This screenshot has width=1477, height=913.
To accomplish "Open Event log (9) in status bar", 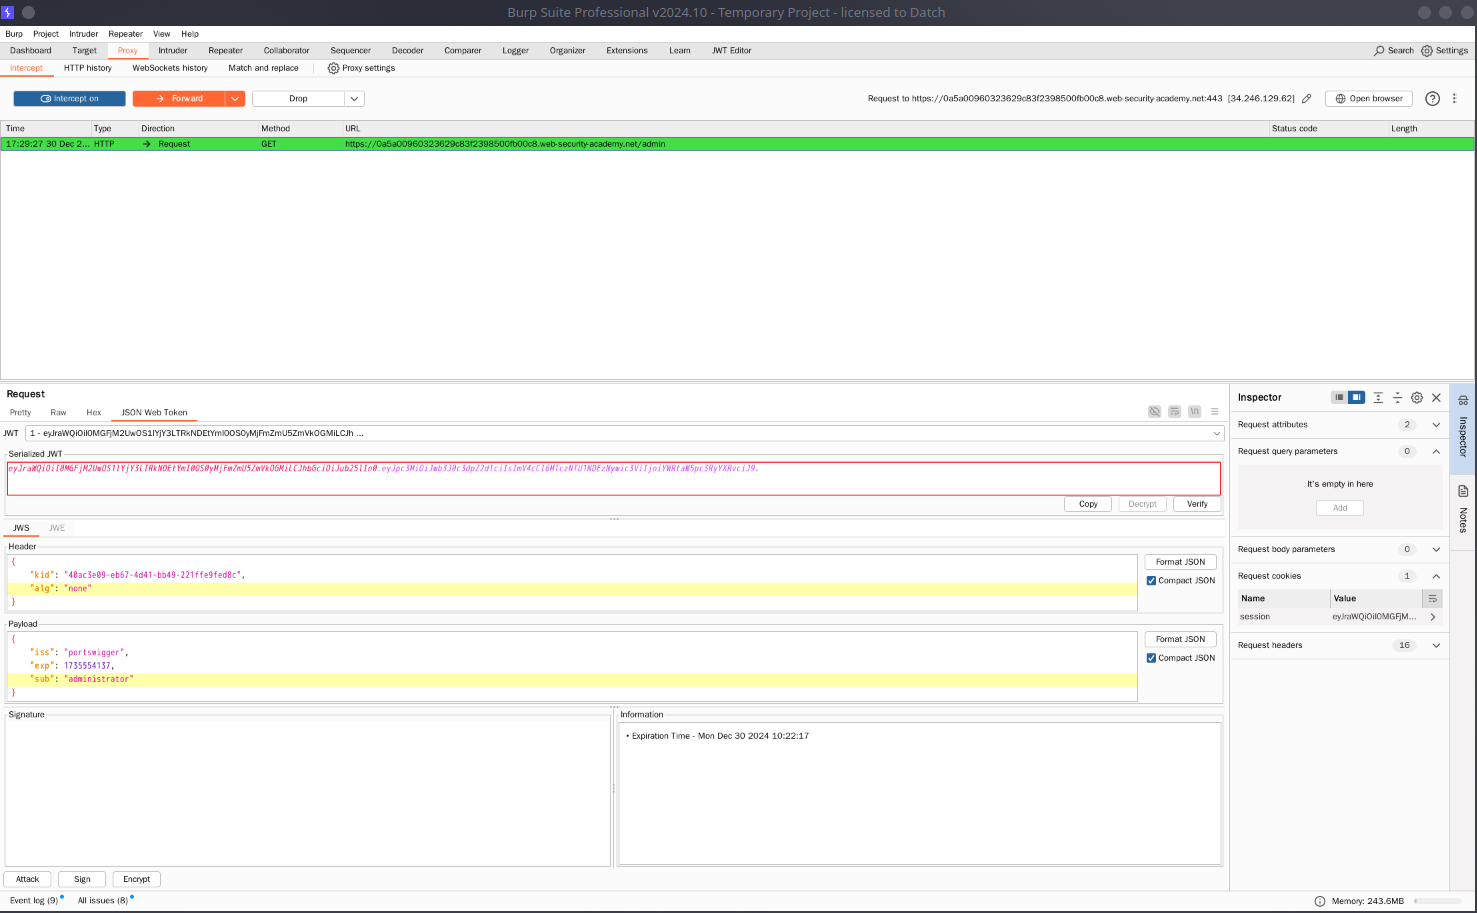I will click(34, 901).
